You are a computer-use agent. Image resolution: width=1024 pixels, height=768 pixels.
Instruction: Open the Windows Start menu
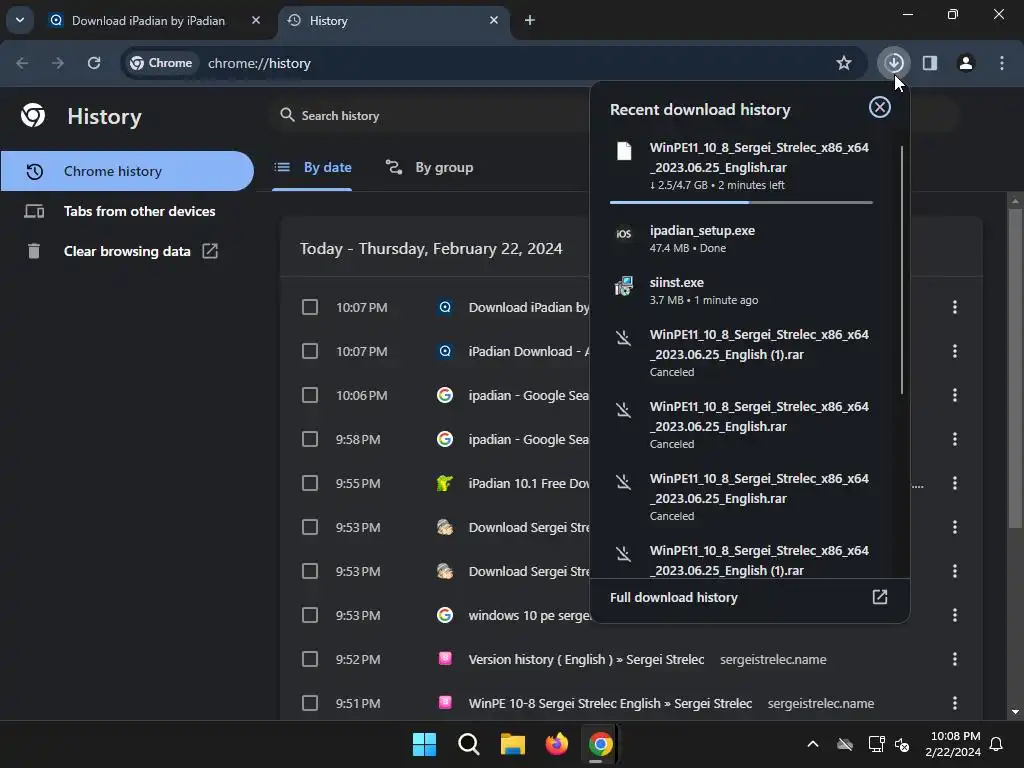click(424, 744)
